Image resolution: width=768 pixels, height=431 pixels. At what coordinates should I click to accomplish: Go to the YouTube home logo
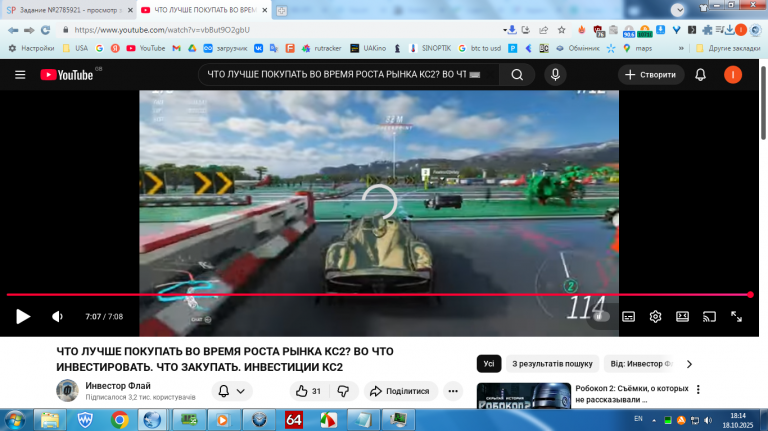[x=67, y=75]
